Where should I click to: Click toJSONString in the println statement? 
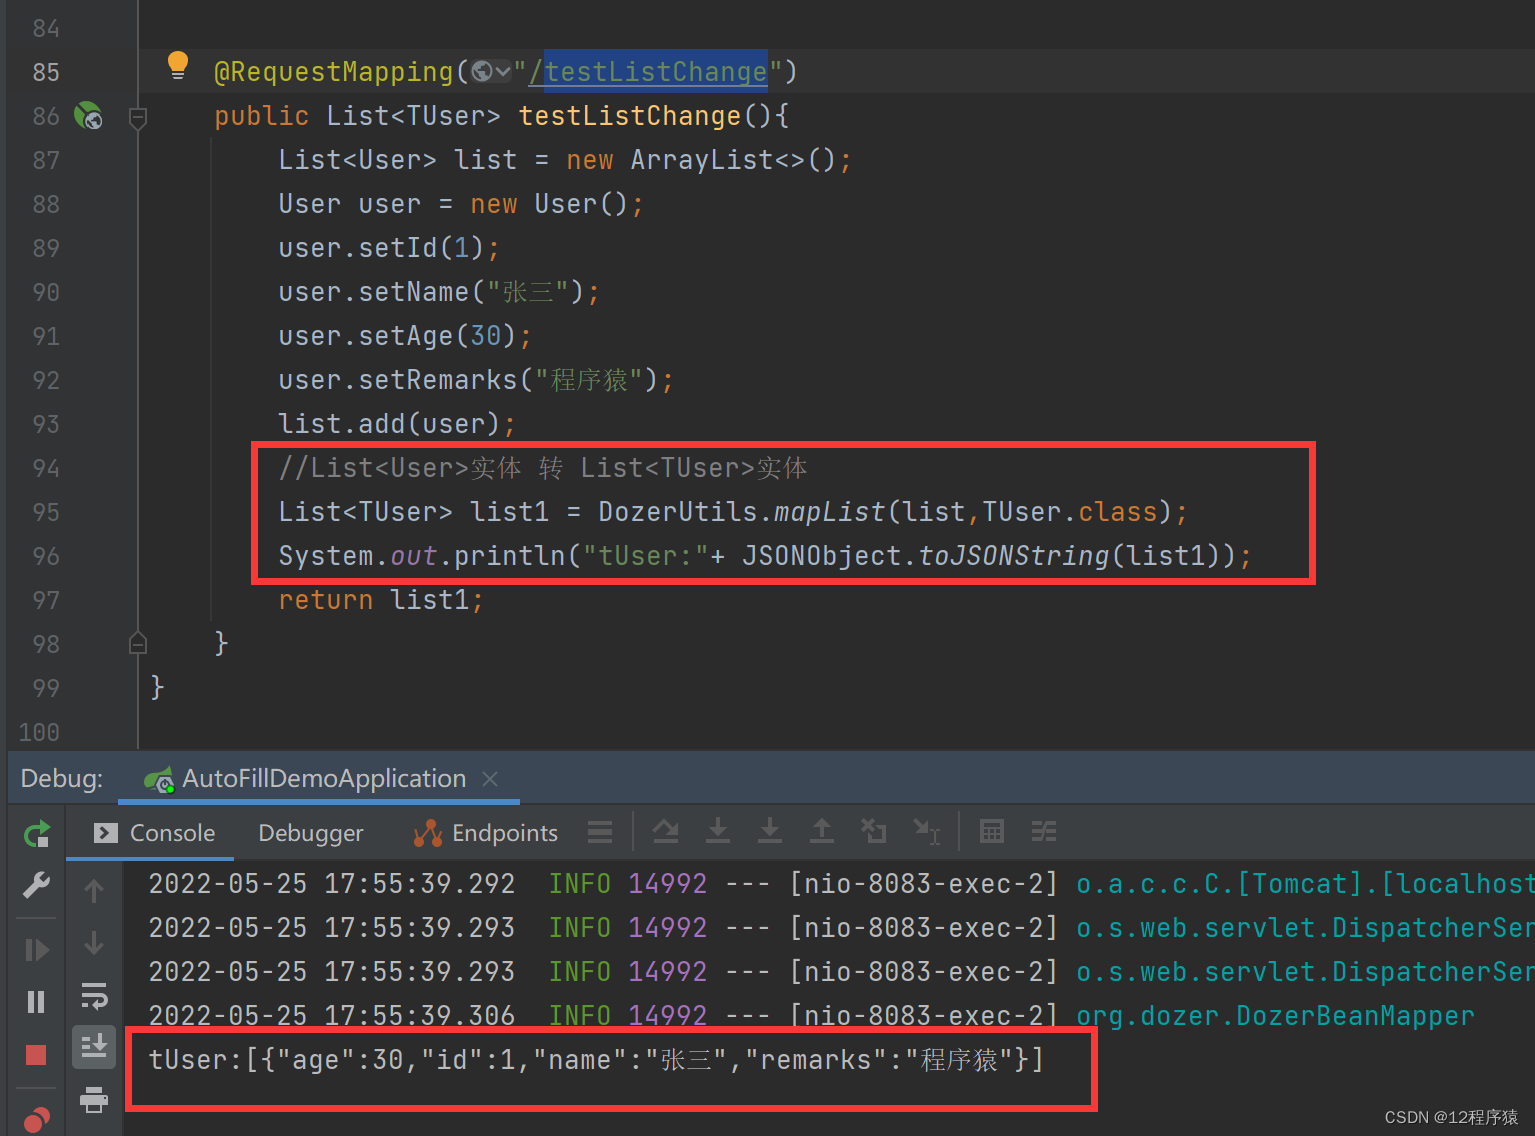tap(1014, 556)
